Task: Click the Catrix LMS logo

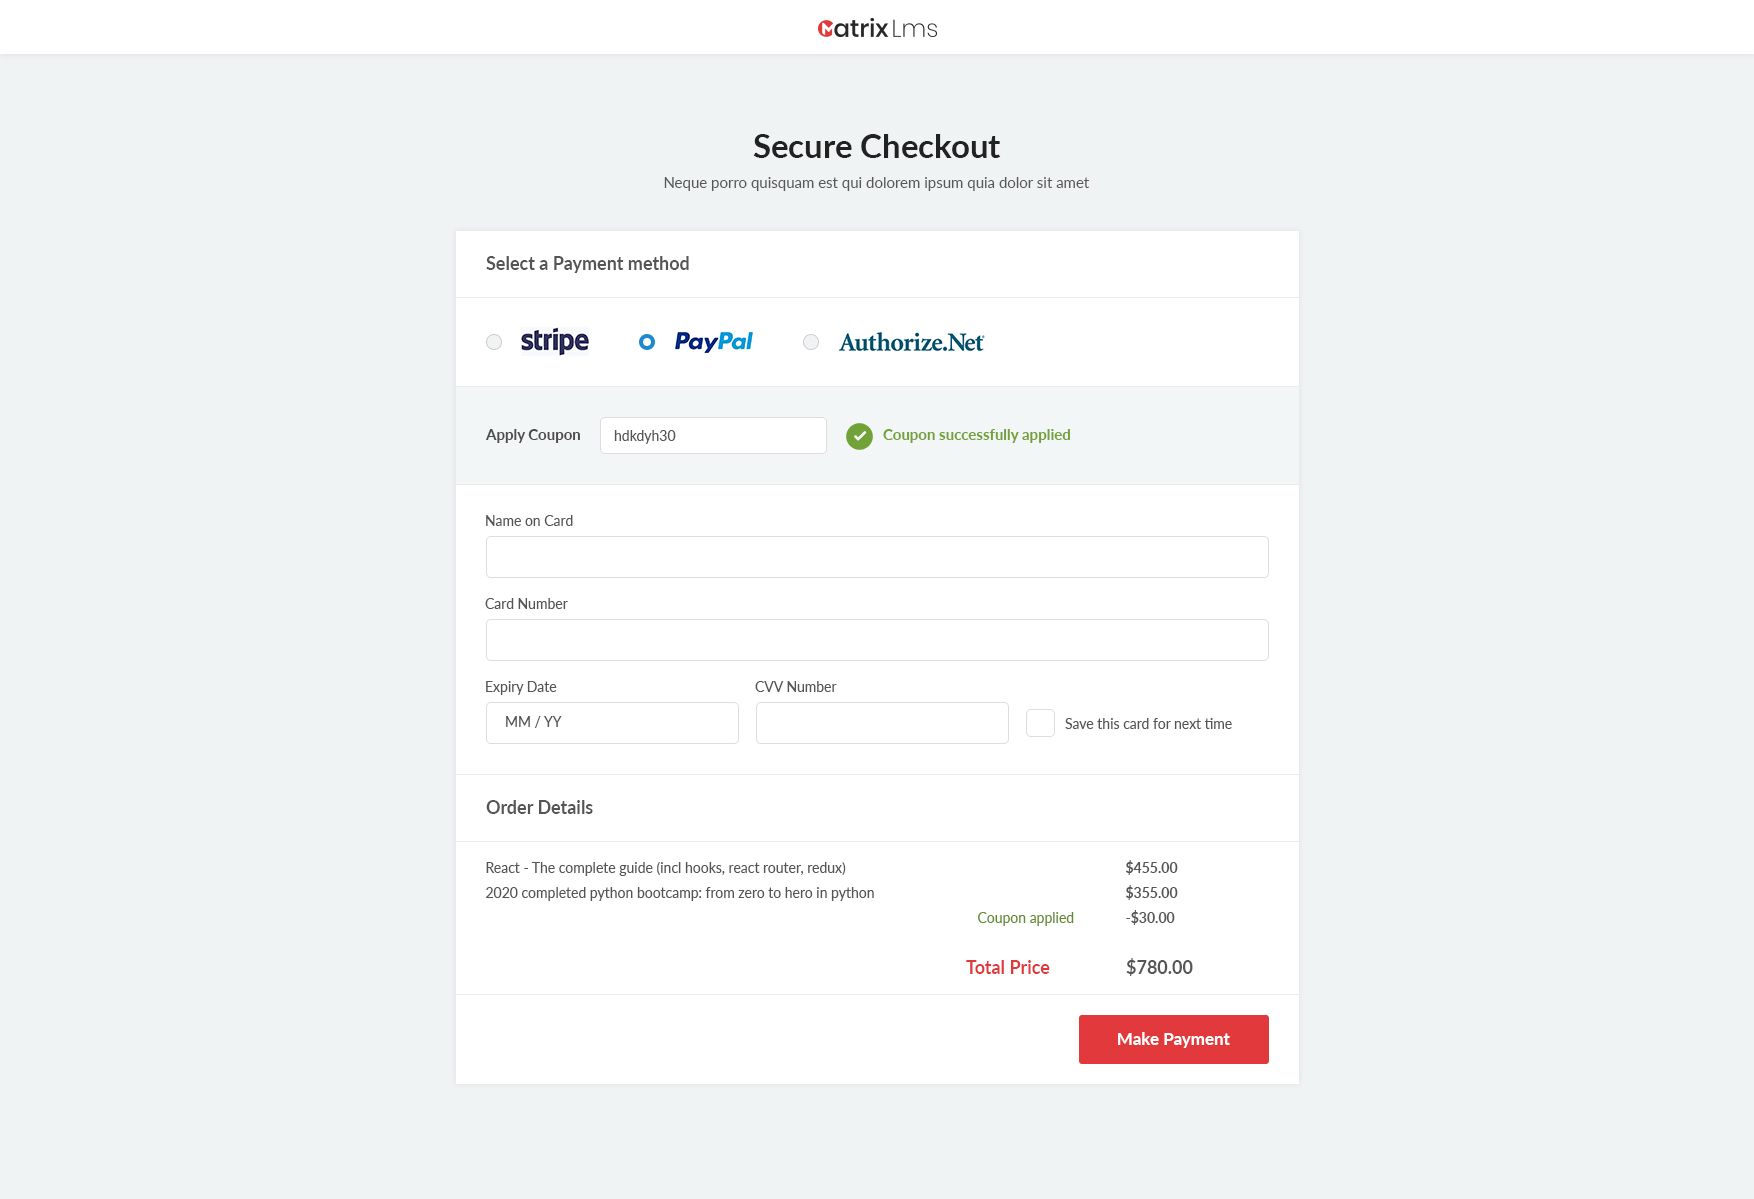Action: click(877, 28)
